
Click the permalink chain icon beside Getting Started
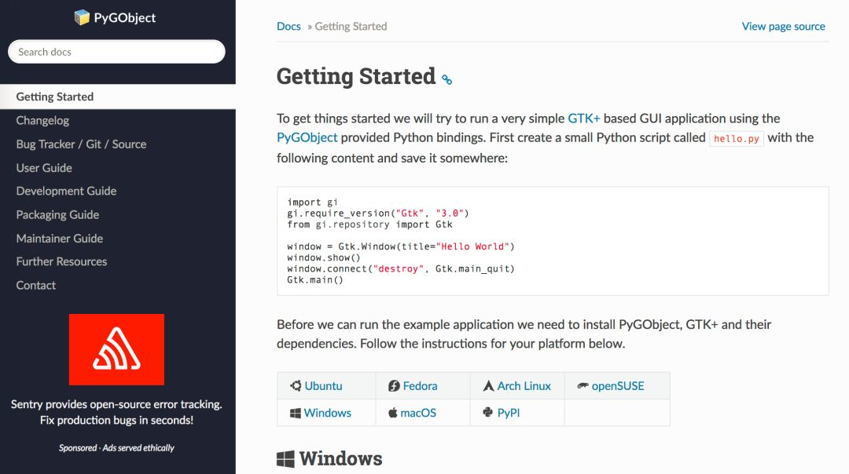pos(447,80)
